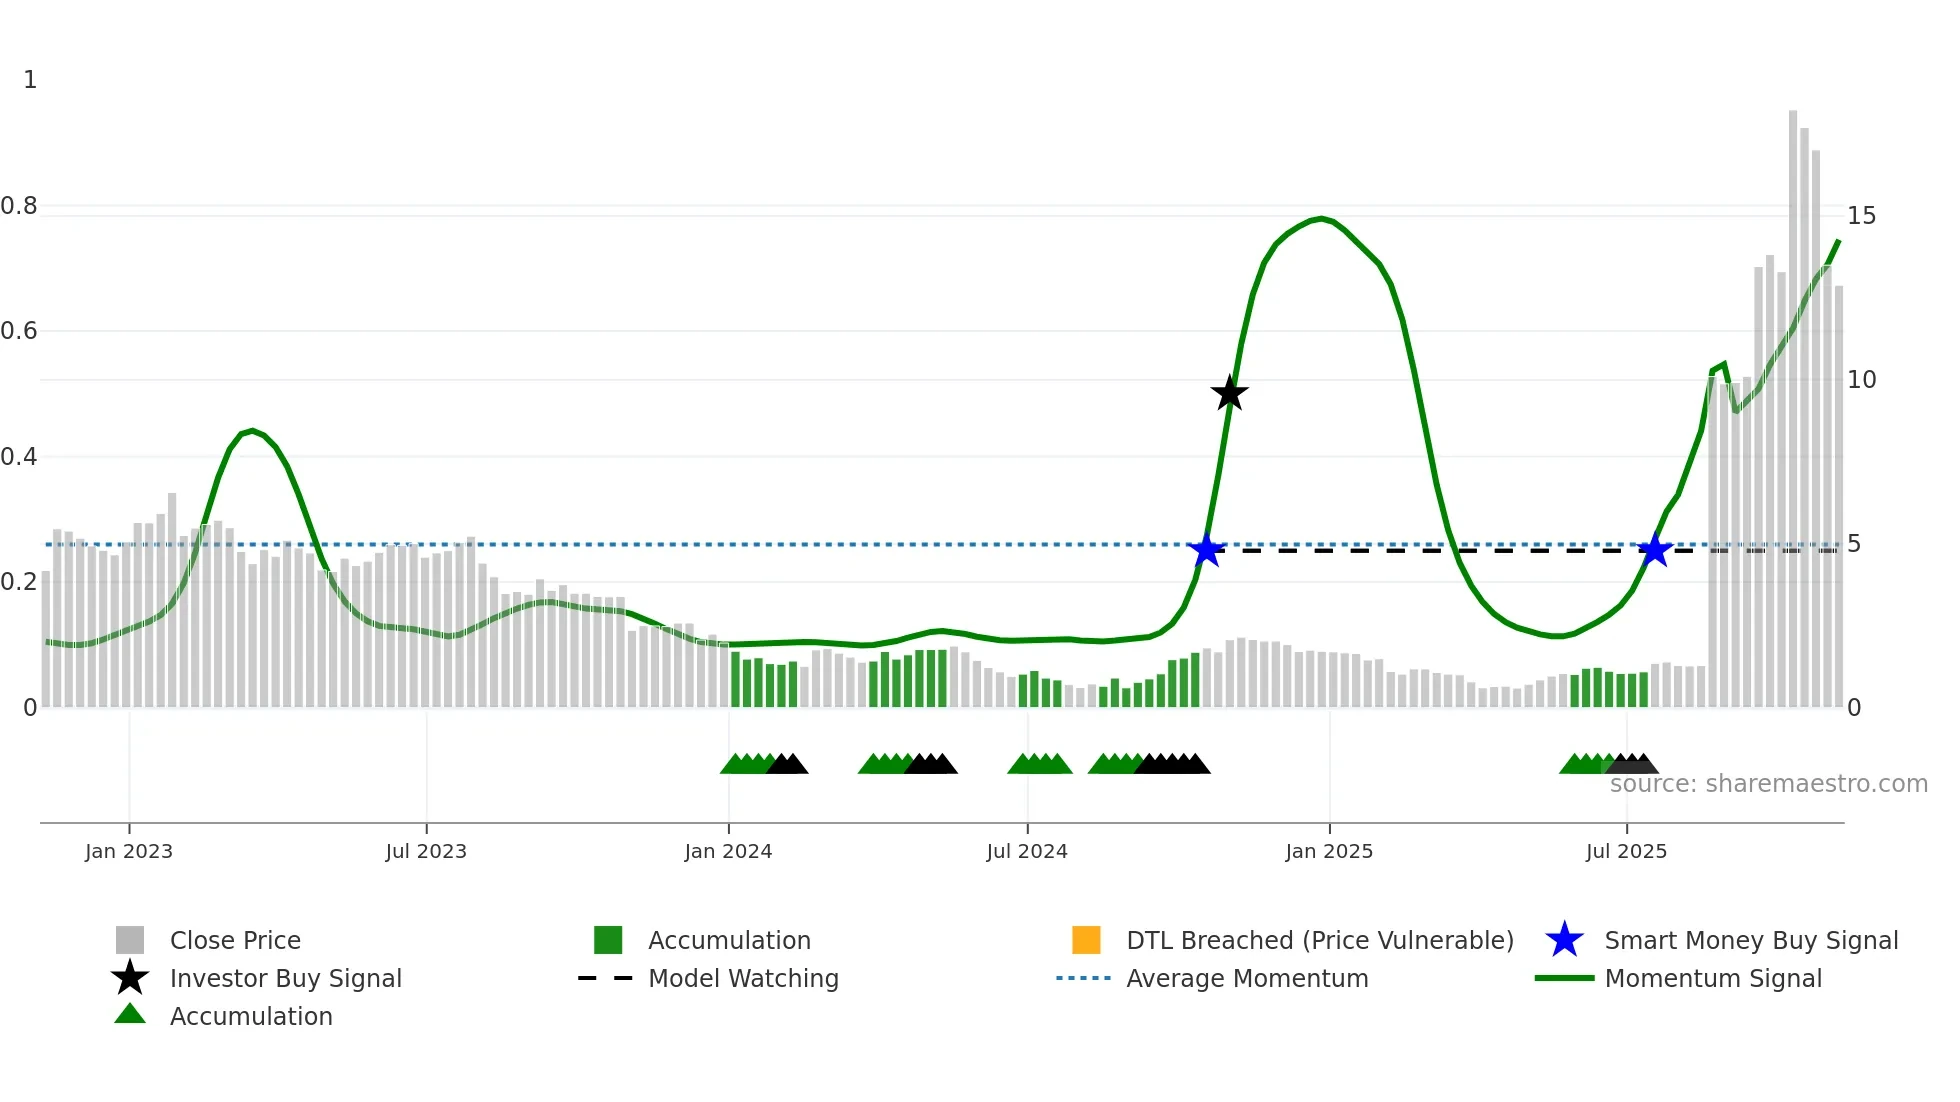The image size is (1960, 1102).
Task: Click the 10 right axis value
Action: pyautogui.click(x=1862, y=380)
